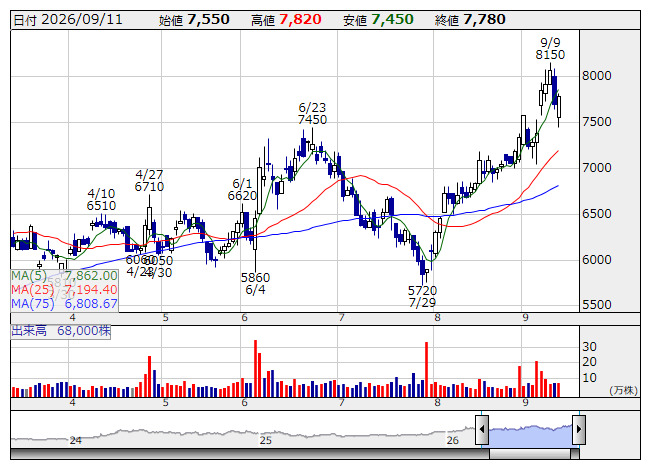This screenshot has height=470, width=653.
Task: Click the low price 7,450
Action: [x=392, y=20]
